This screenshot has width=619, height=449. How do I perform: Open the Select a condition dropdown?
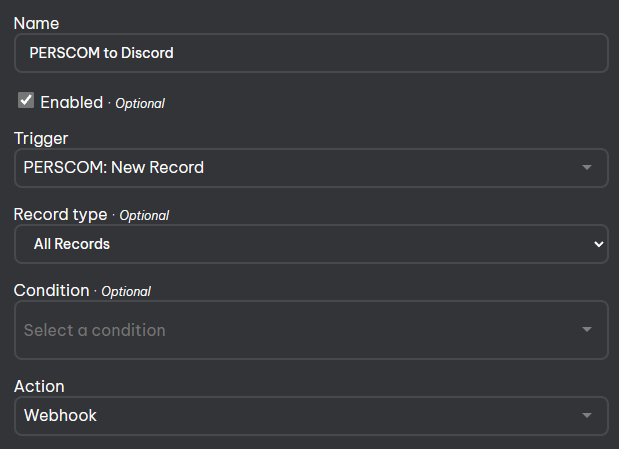pyautogui.click(x=300, y=330)
